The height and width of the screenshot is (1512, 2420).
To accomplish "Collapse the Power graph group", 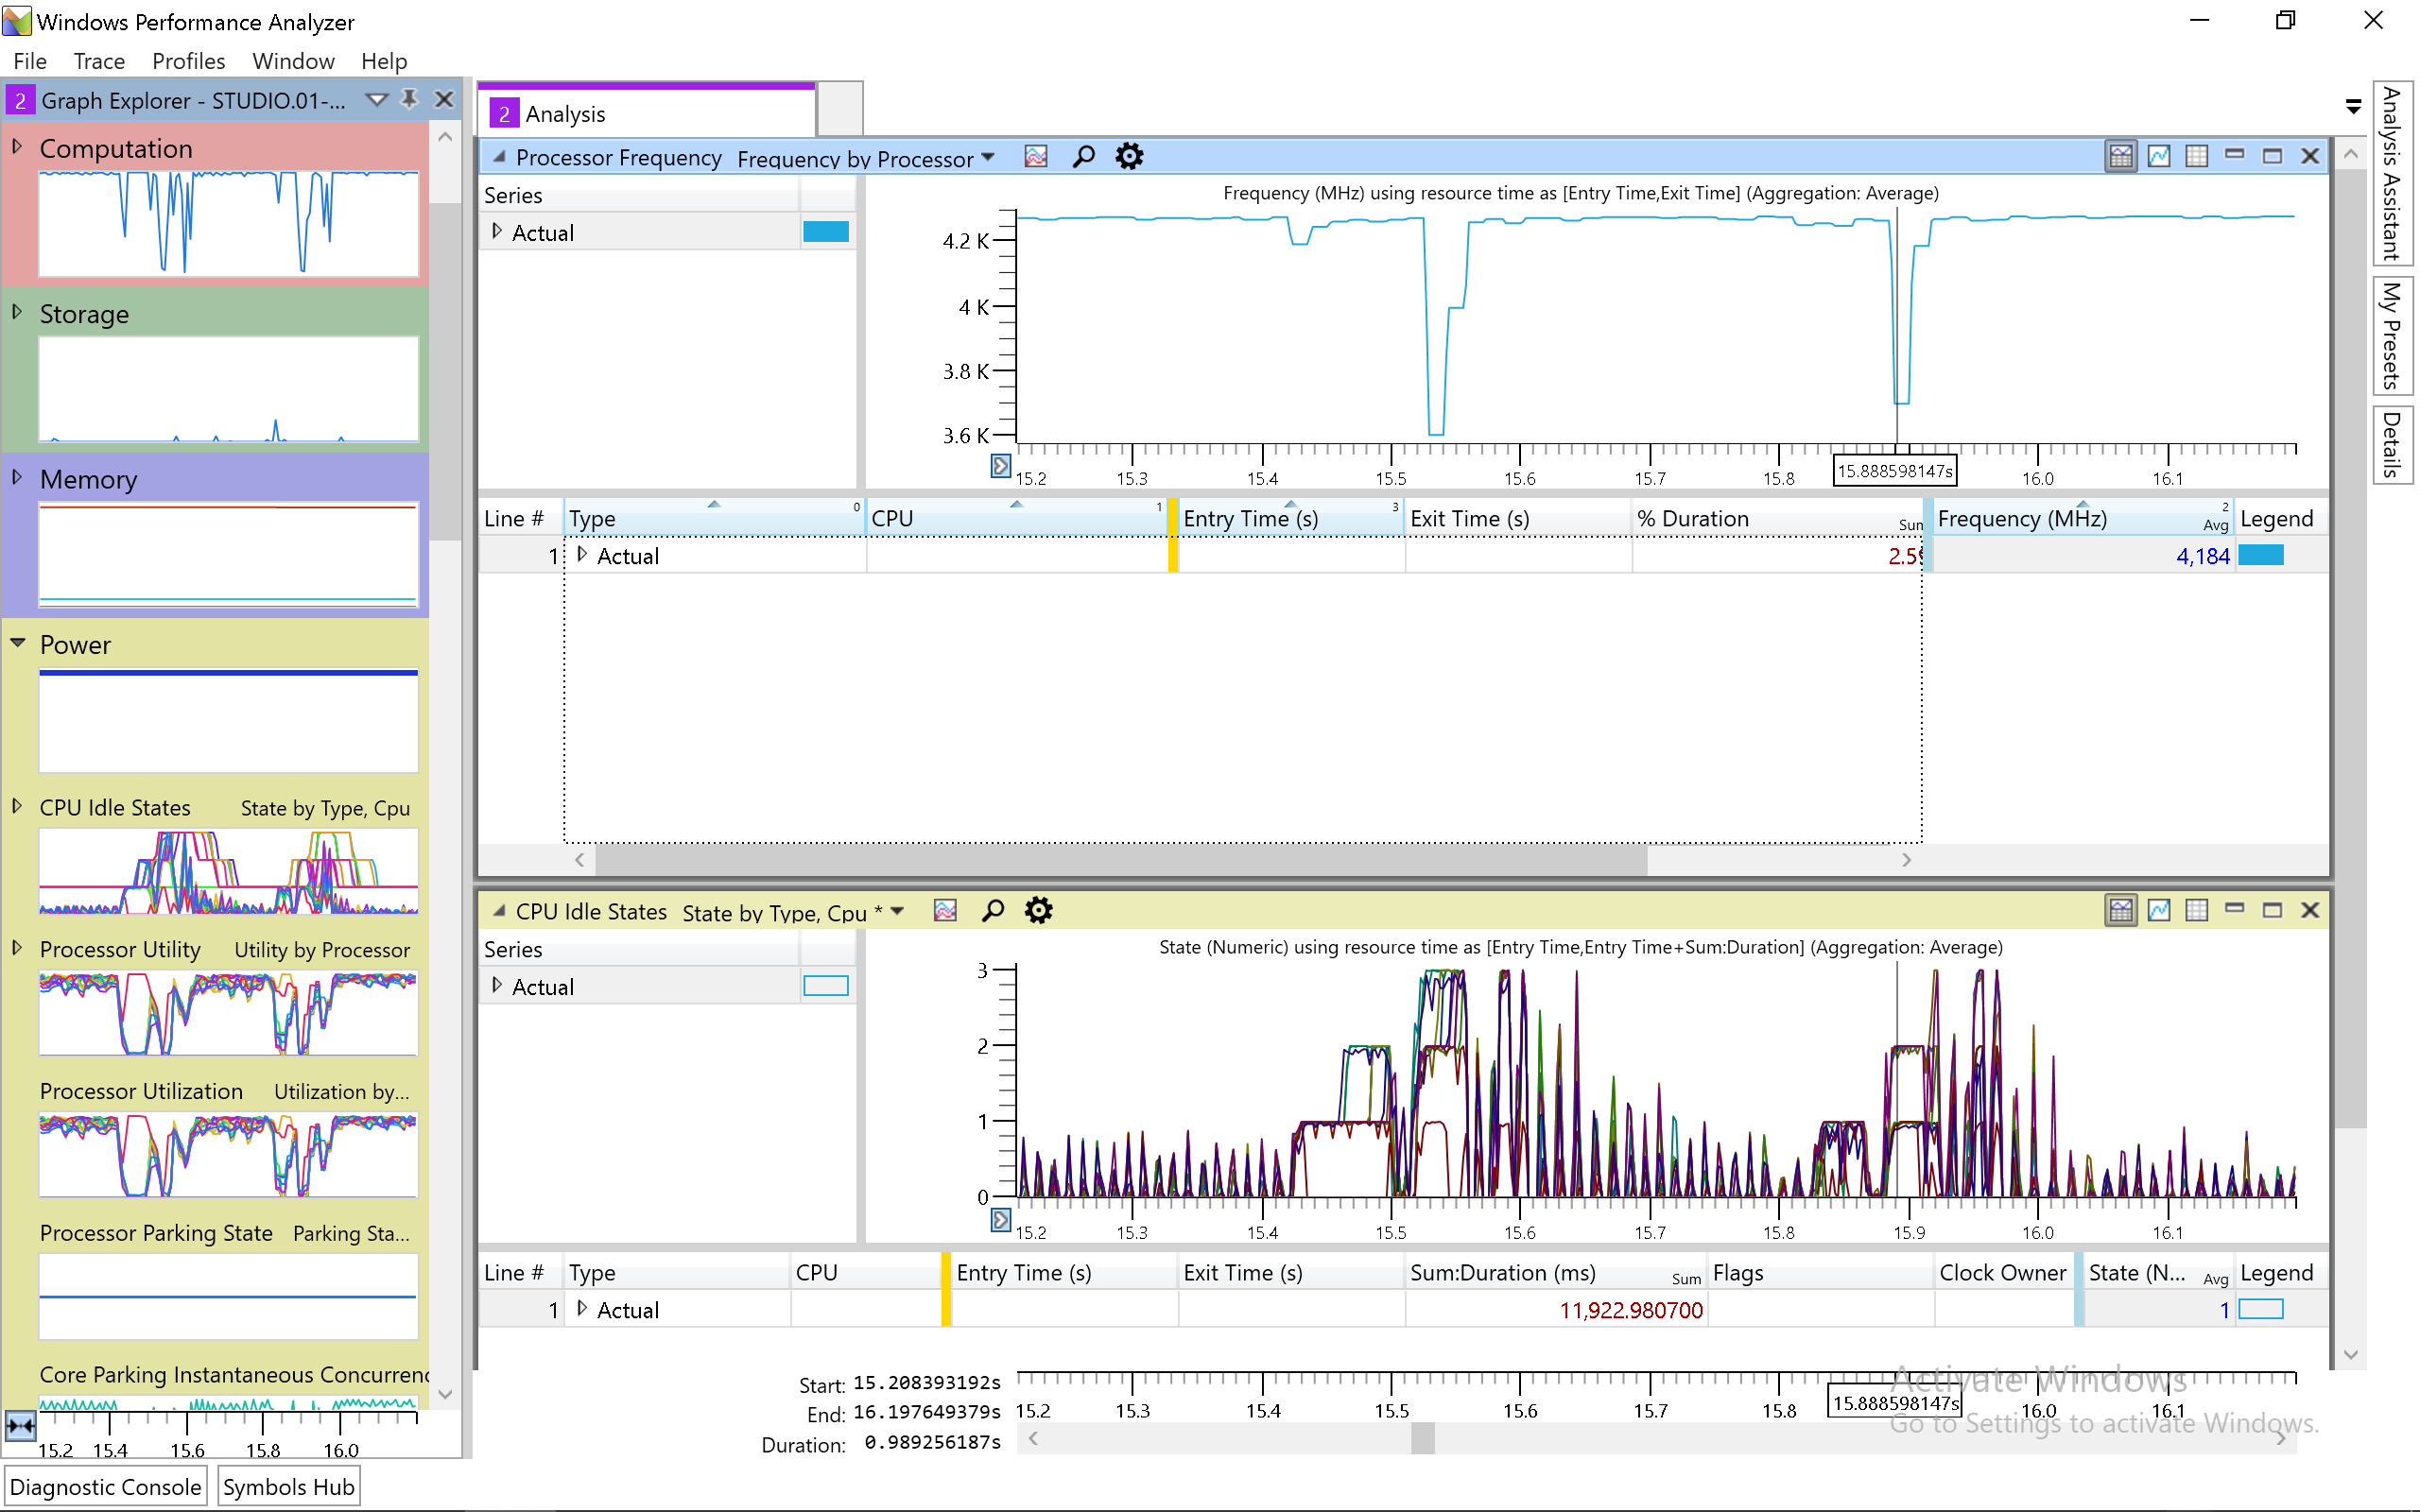I will click(17, 643).
